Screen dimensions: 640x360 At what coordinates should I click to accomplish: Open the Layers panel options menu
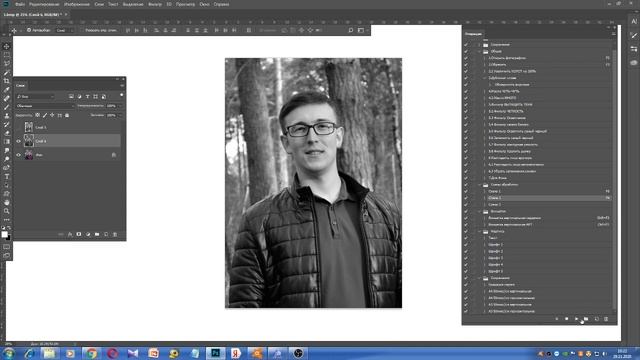tap(122, 85)
